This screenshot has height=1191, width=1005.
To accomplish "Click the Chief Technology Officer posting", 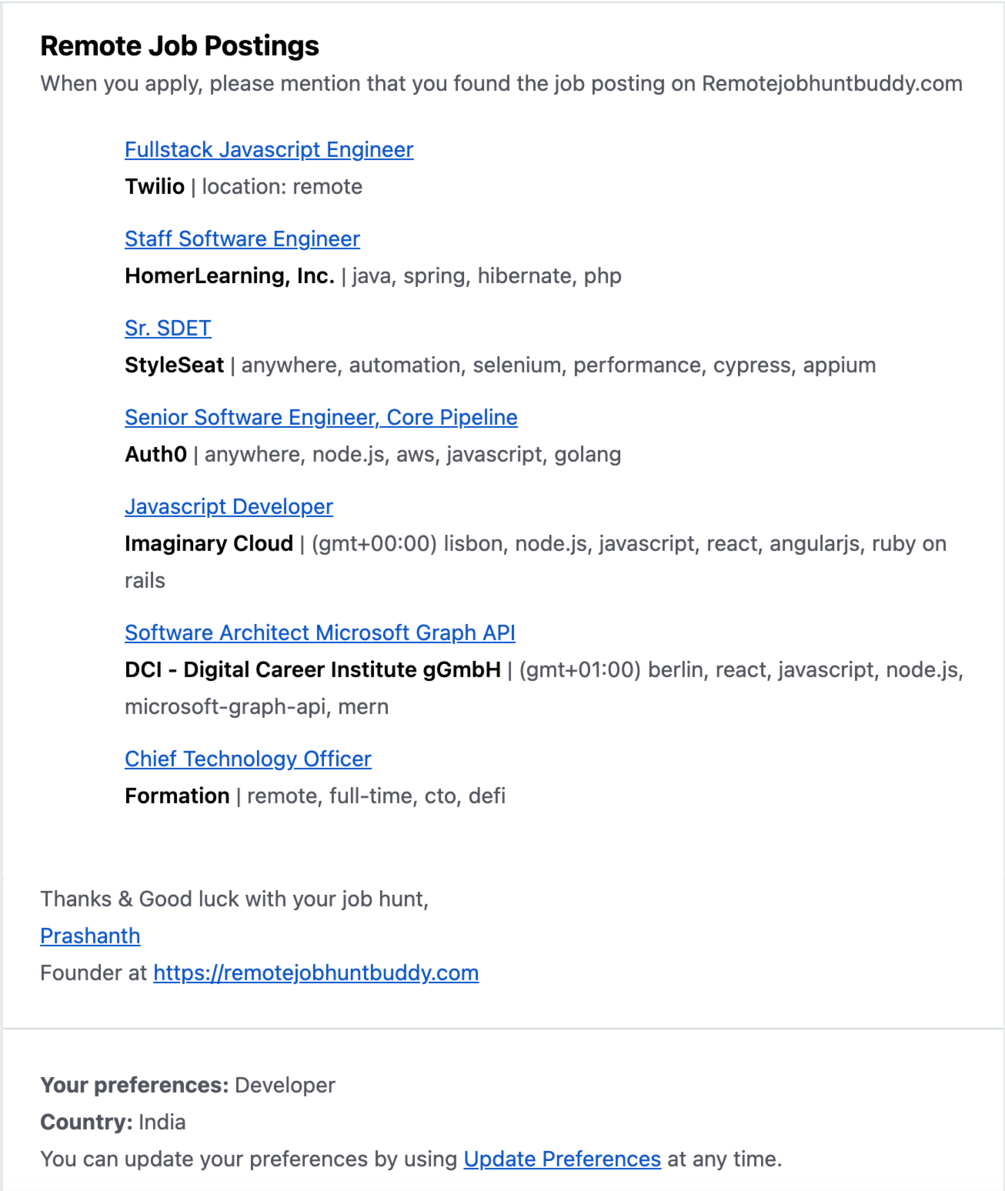I will 248,759.
